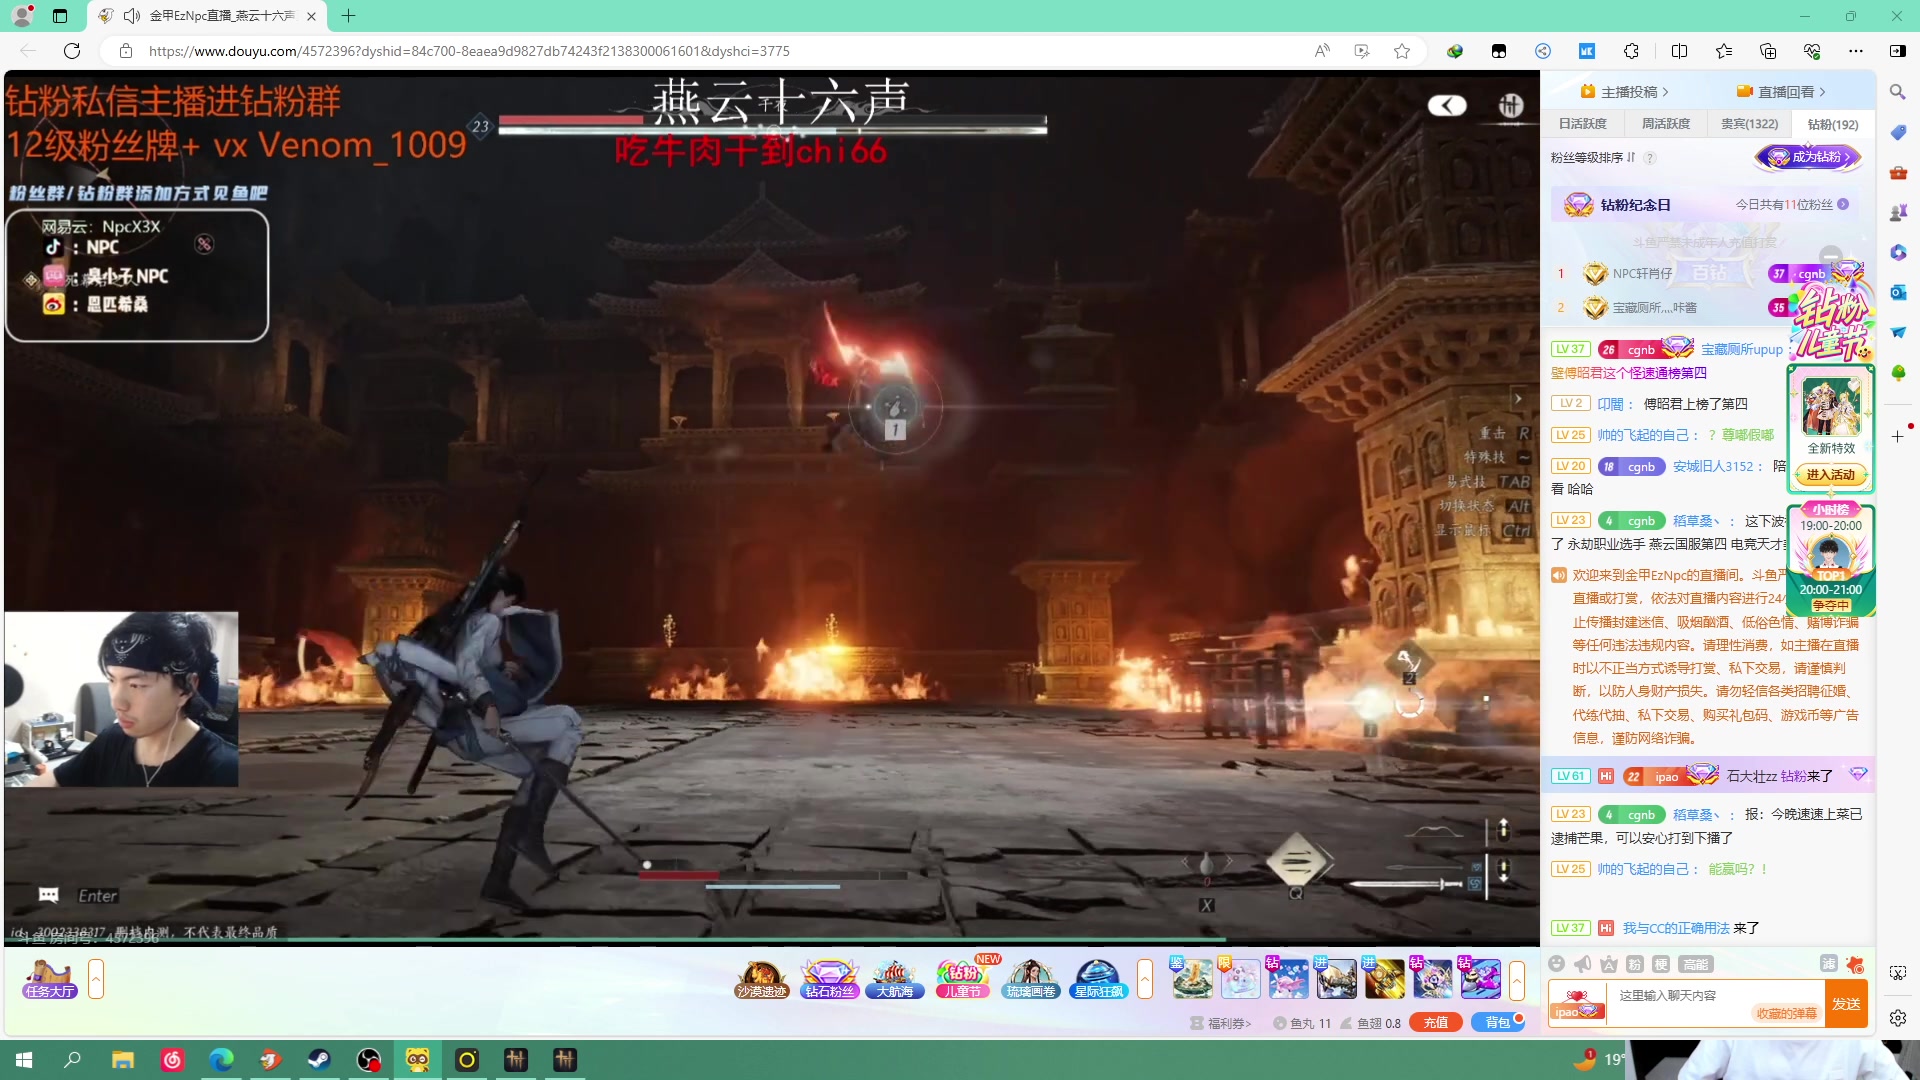Click rank 1 user NPC轩肖仔

1642,274
